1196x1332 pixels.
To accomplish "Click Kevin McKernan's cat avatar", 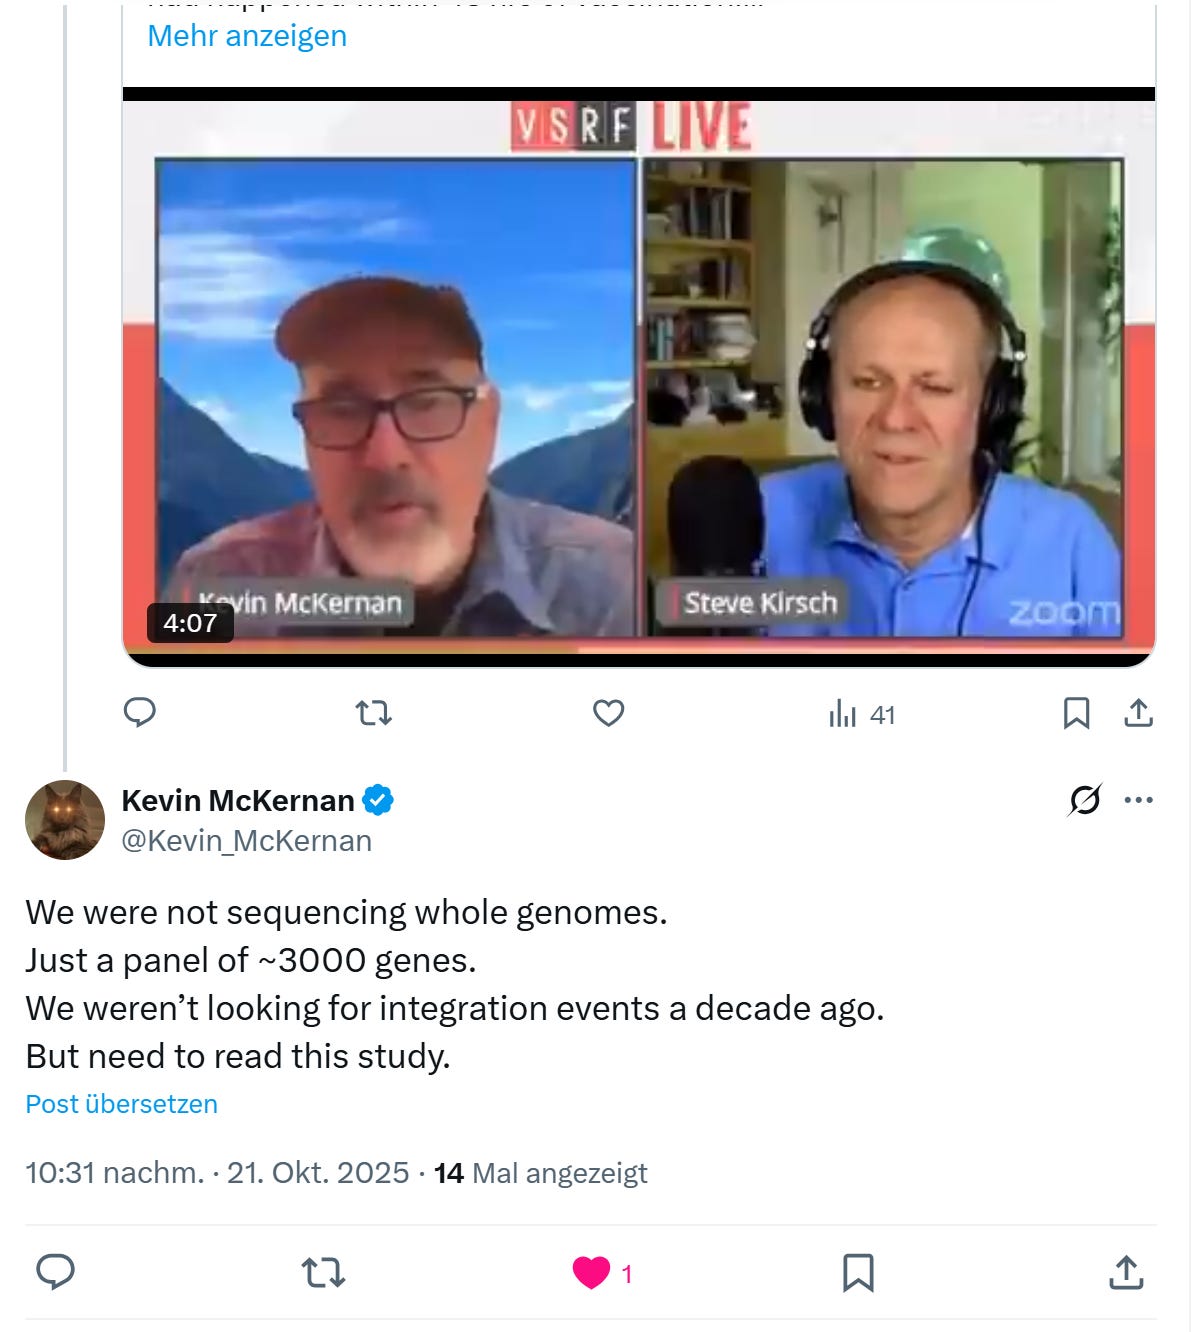I will [x=65, y=820].
